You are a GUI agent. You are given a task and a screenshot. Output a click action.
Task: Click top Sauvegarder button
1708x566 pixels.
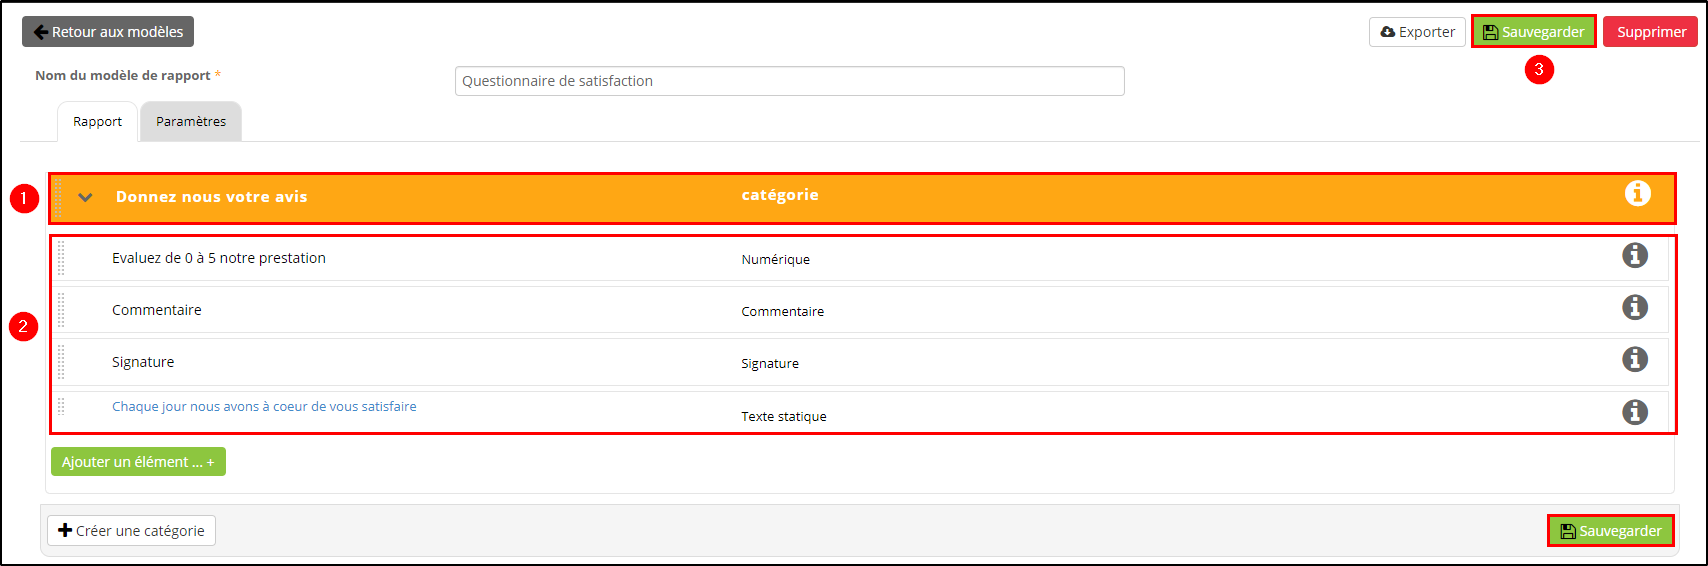1533,32
